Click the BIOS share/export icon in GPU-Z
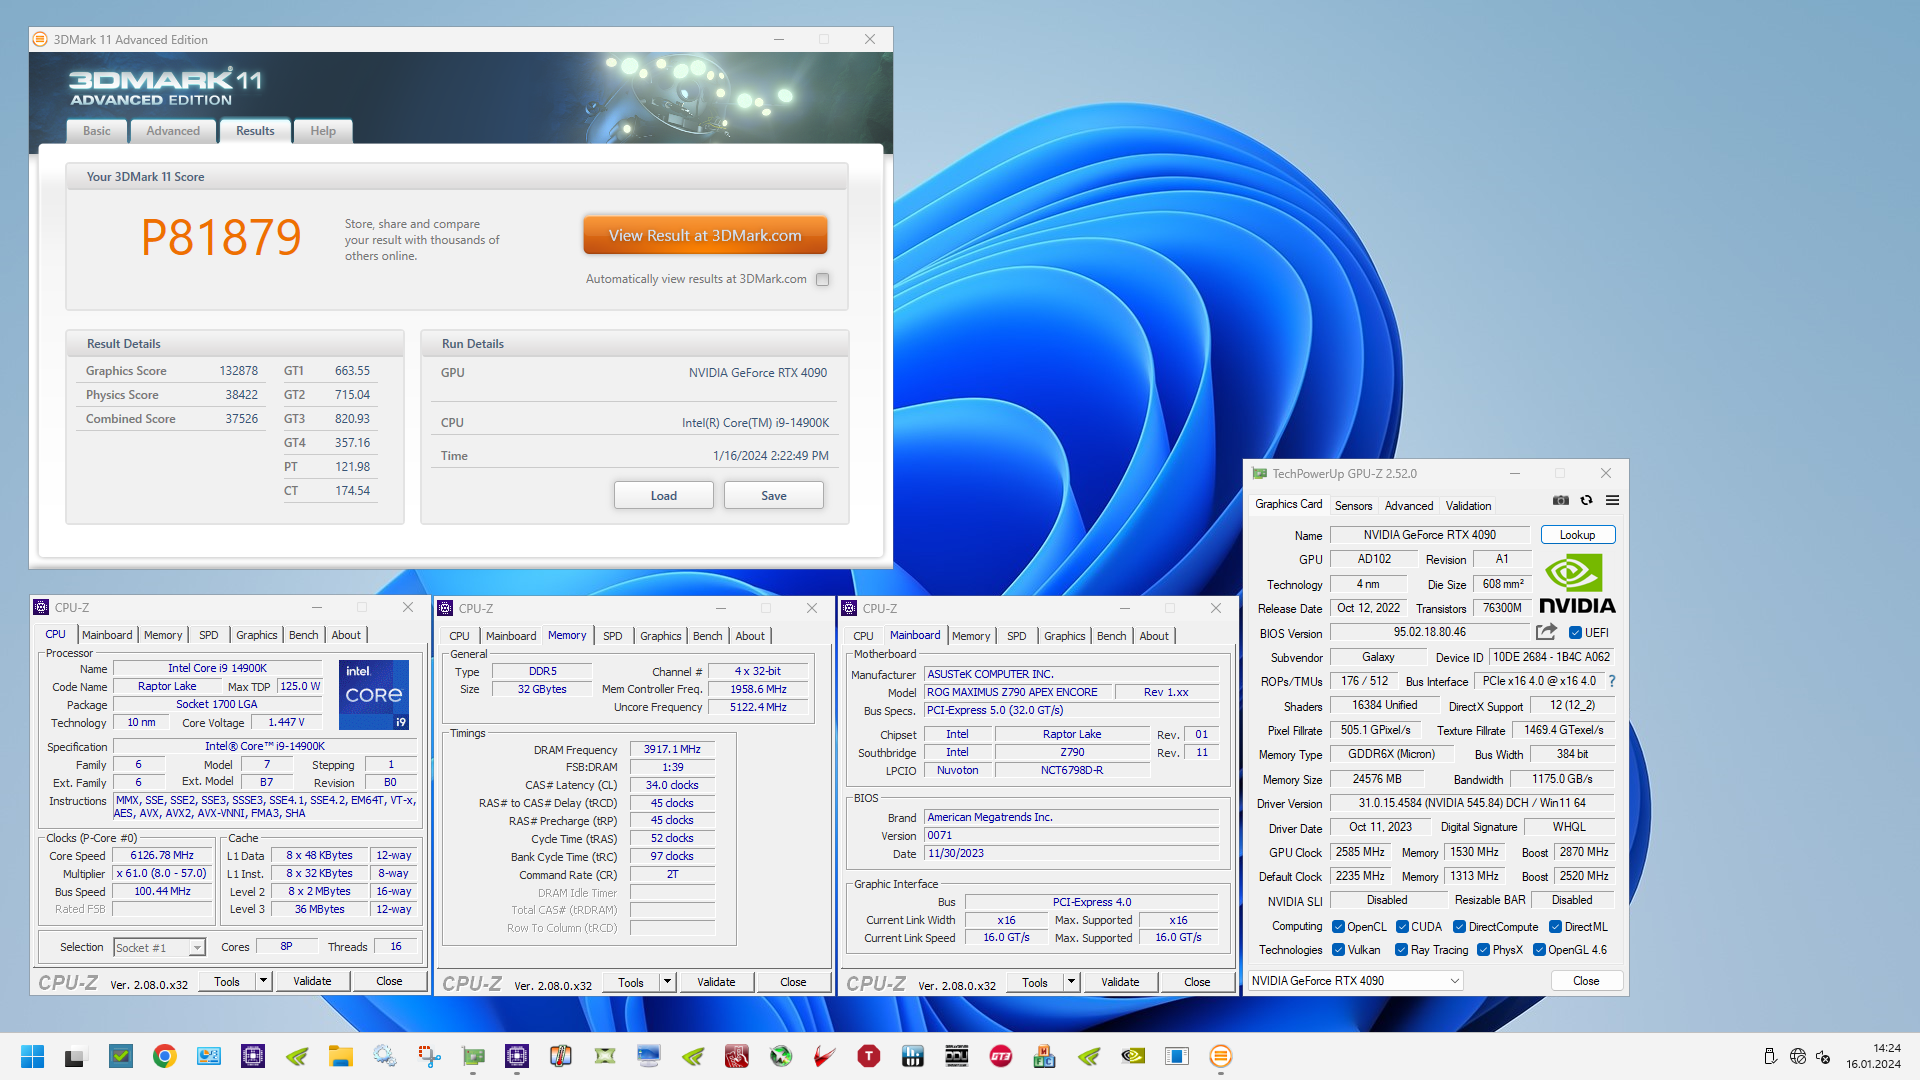This screenshot has height=1080, width=1920. click(x=1546, y=632)
